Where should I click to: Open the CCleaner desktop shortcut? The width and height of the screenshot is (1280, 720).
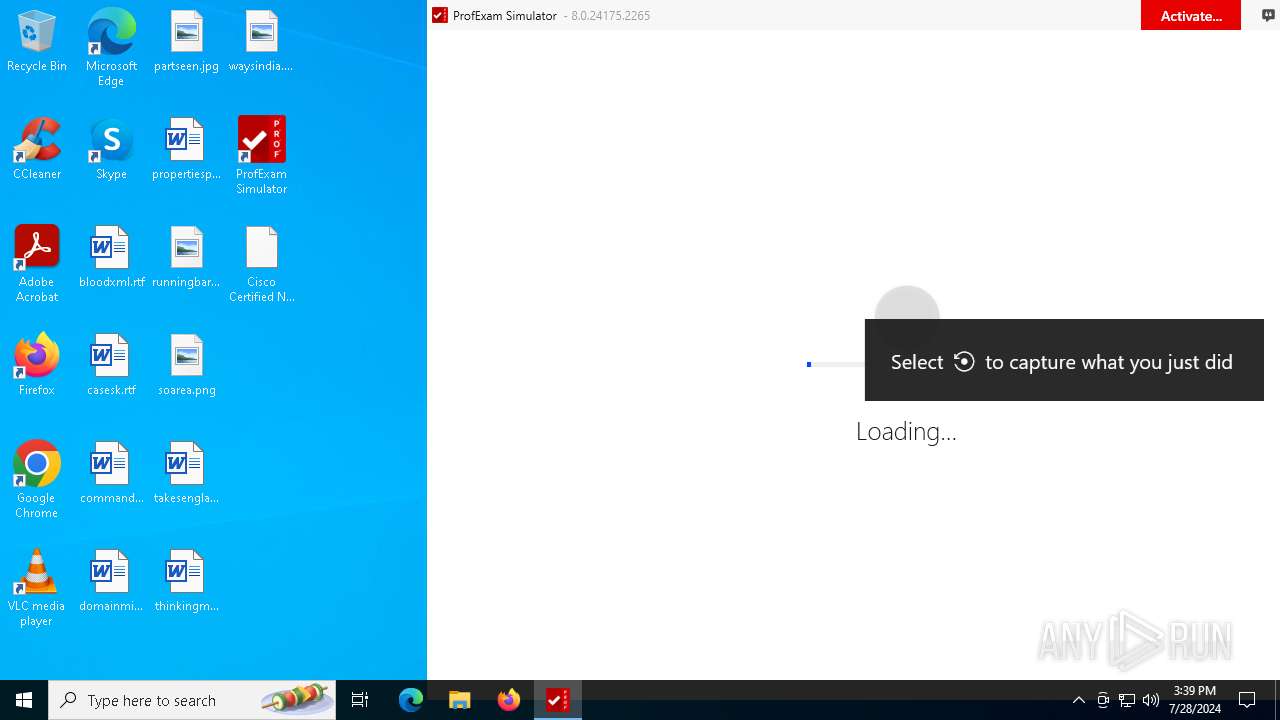[37, 150]
